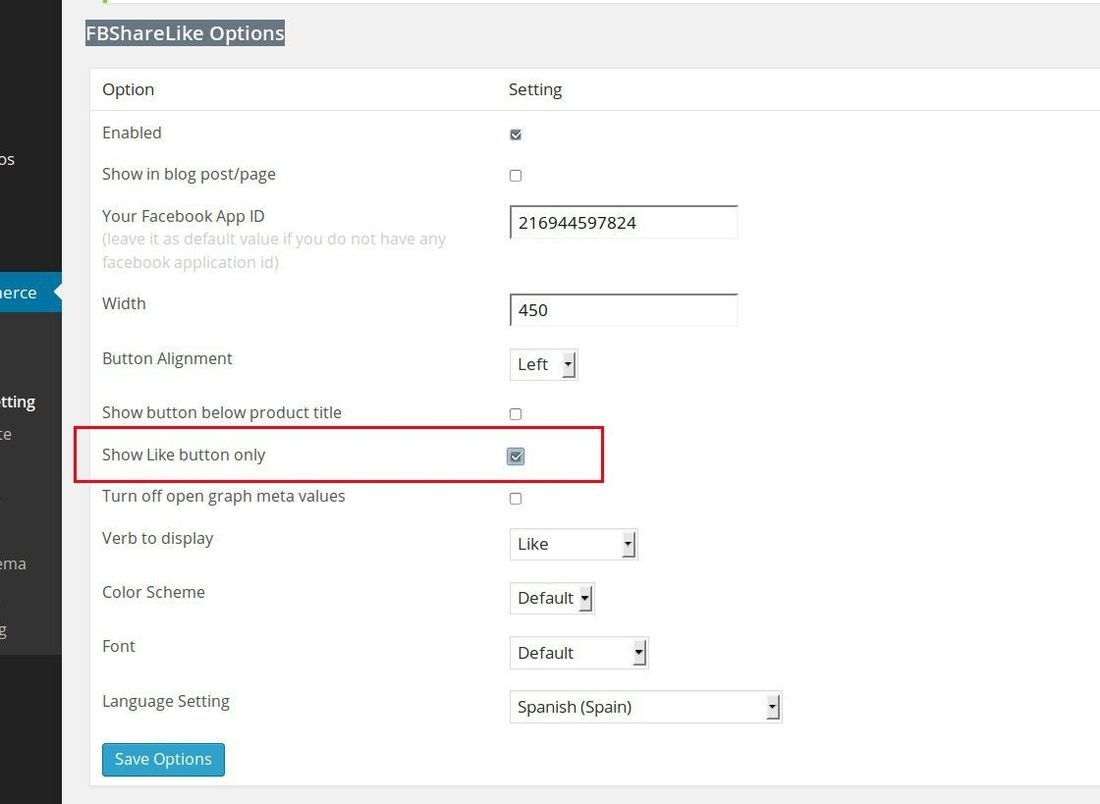Open the Button Alignment dropdown
Image resolution: width=1100 pixels, height=804 pixels.
pos(544,365)
